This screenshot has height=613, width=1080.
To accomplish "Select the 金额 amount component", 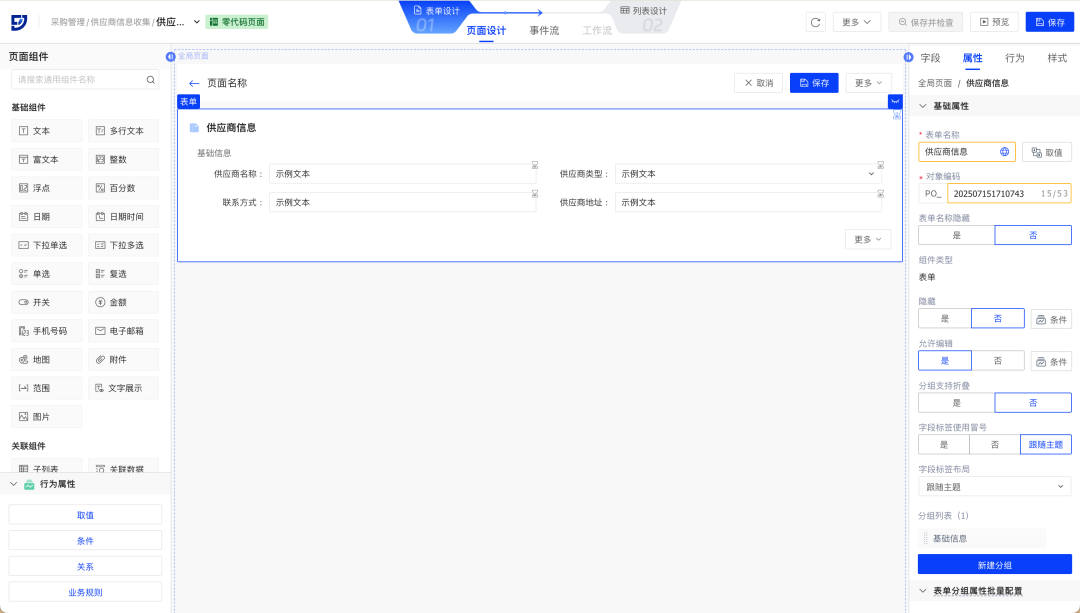I will [x=123, y=302].
